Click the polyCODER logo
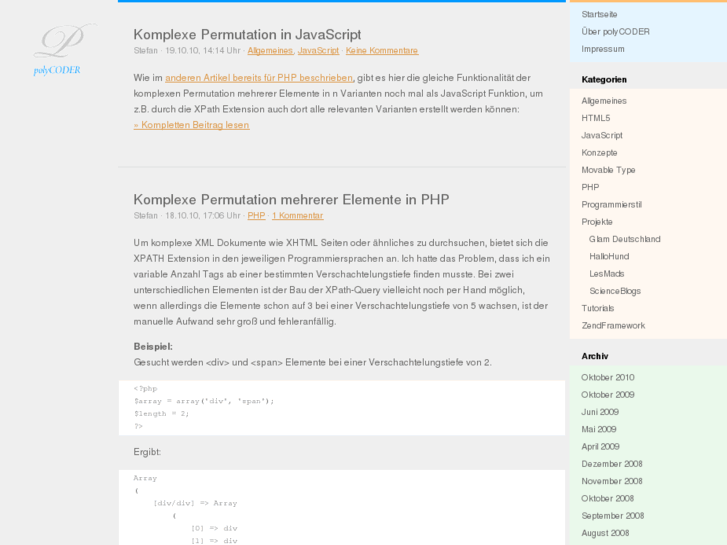The image size is (727, 545). [58, 50]
